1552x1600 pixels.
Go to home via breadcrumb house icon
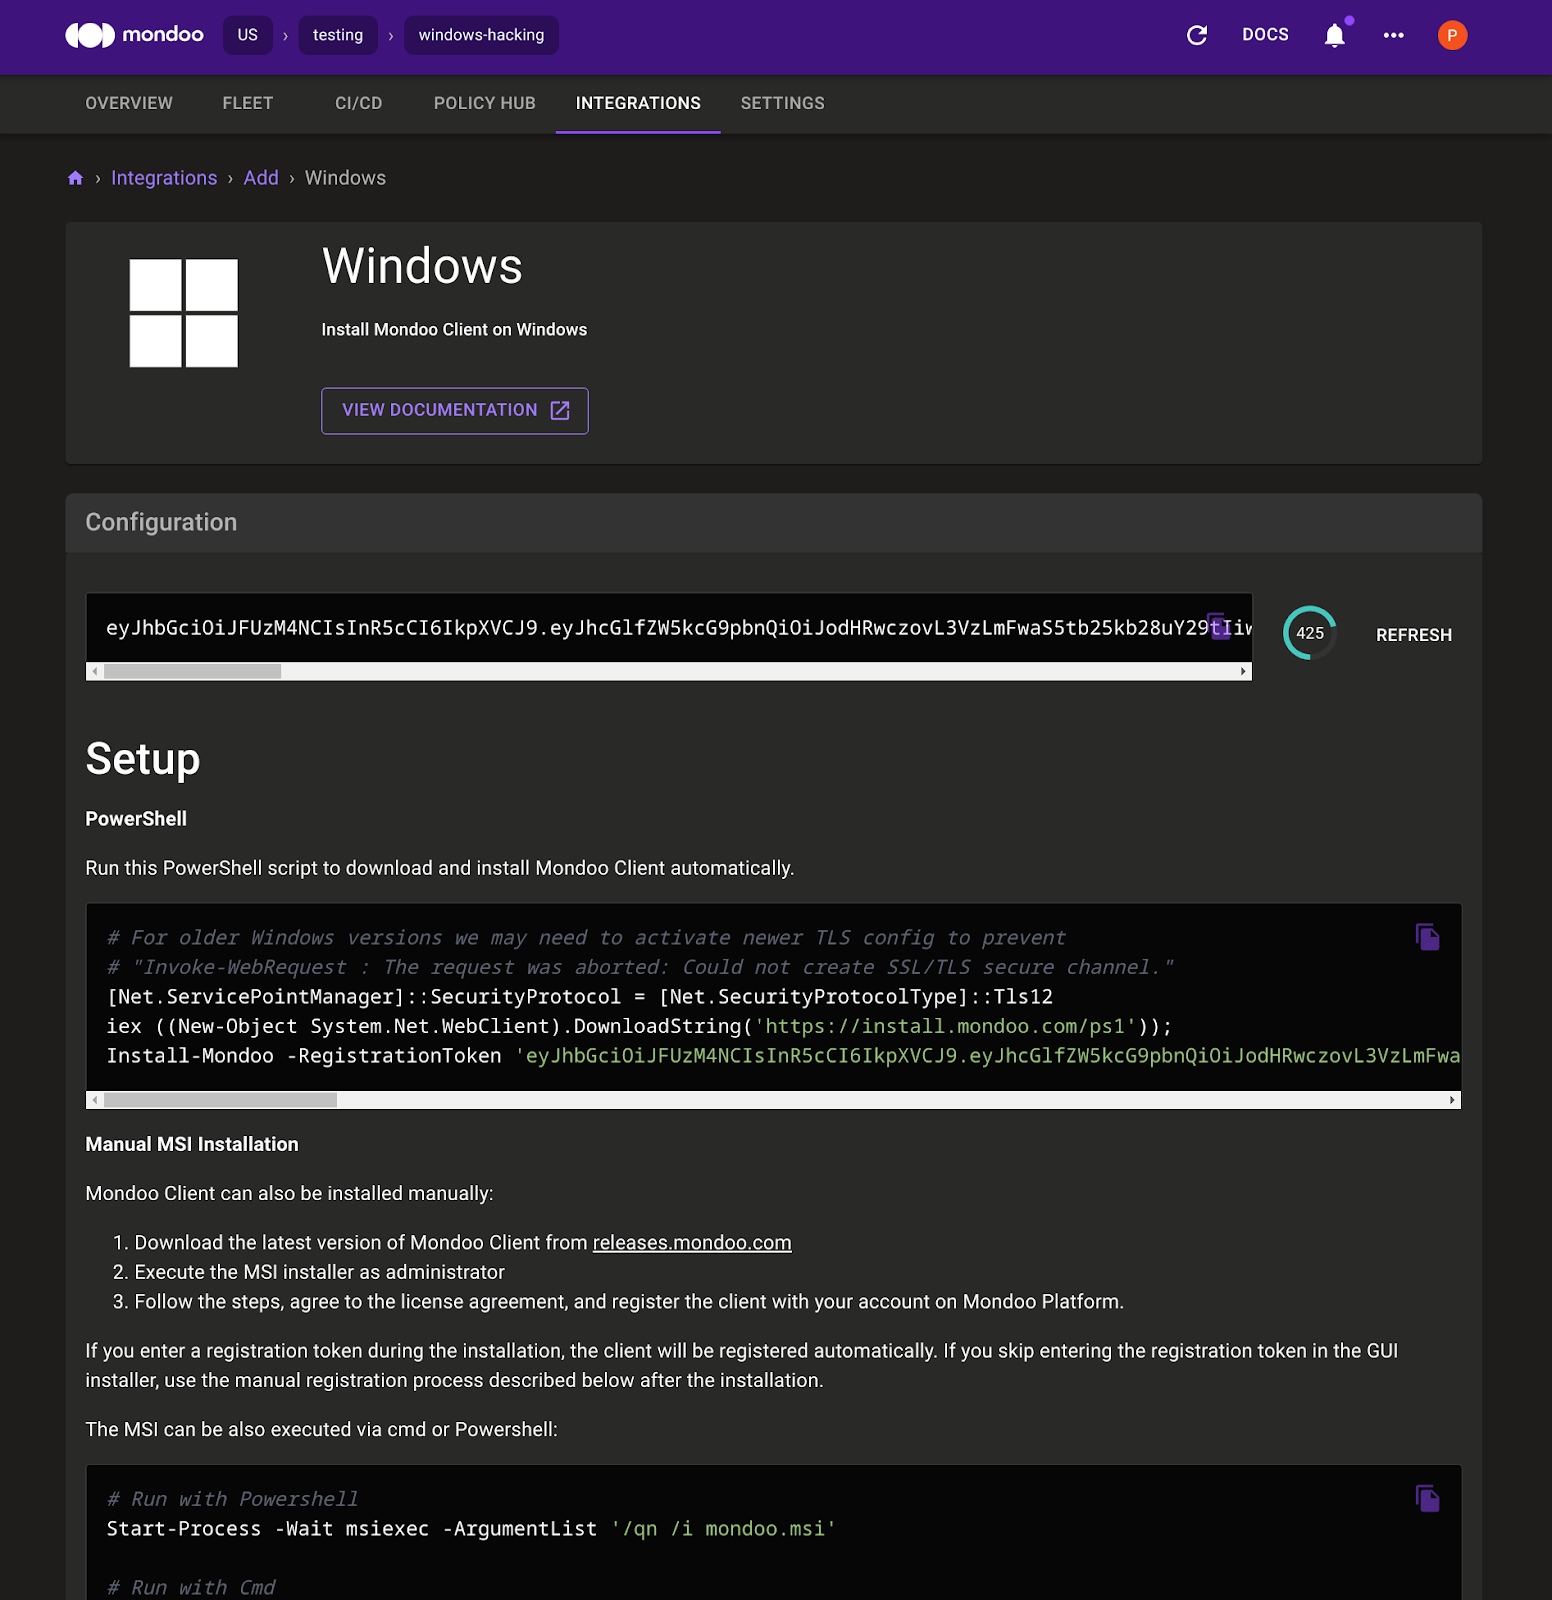75,178
